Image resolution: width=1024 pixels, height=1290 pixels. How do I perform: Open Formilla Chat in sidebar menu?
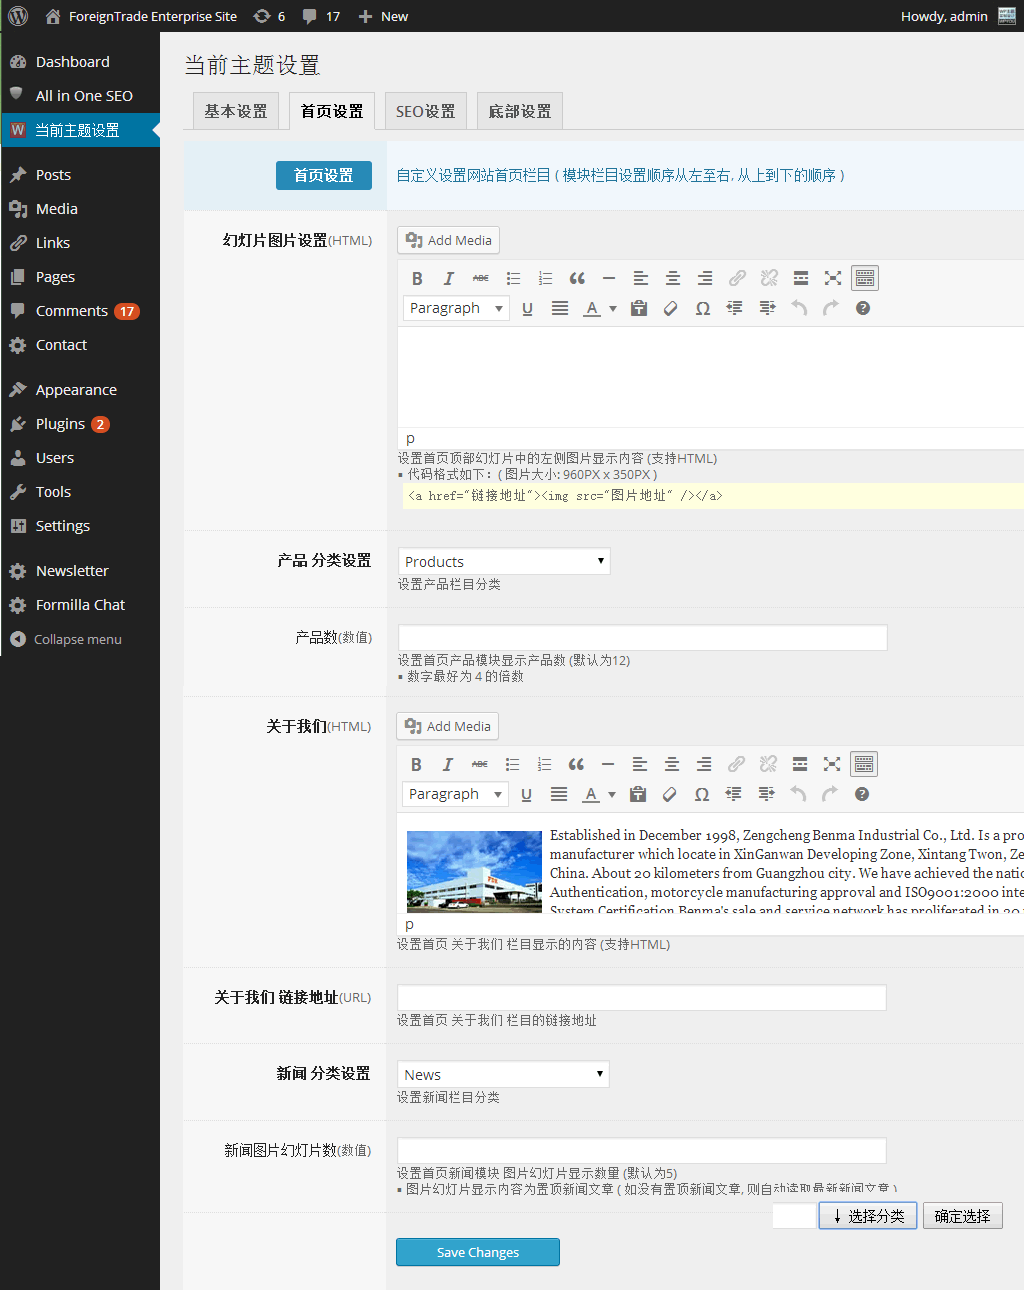(80, 605)
